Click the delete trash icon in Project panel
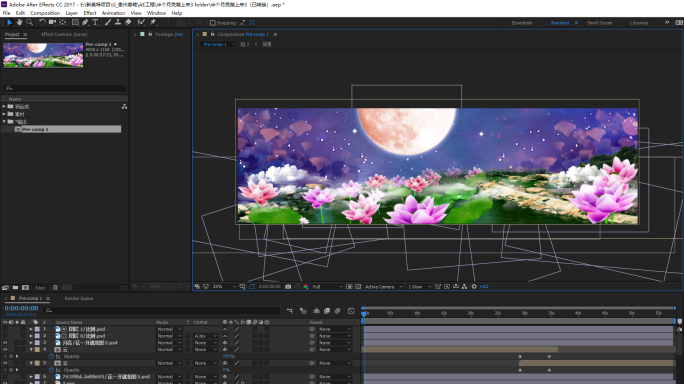The image size is (684, 384). coord(55,288)
